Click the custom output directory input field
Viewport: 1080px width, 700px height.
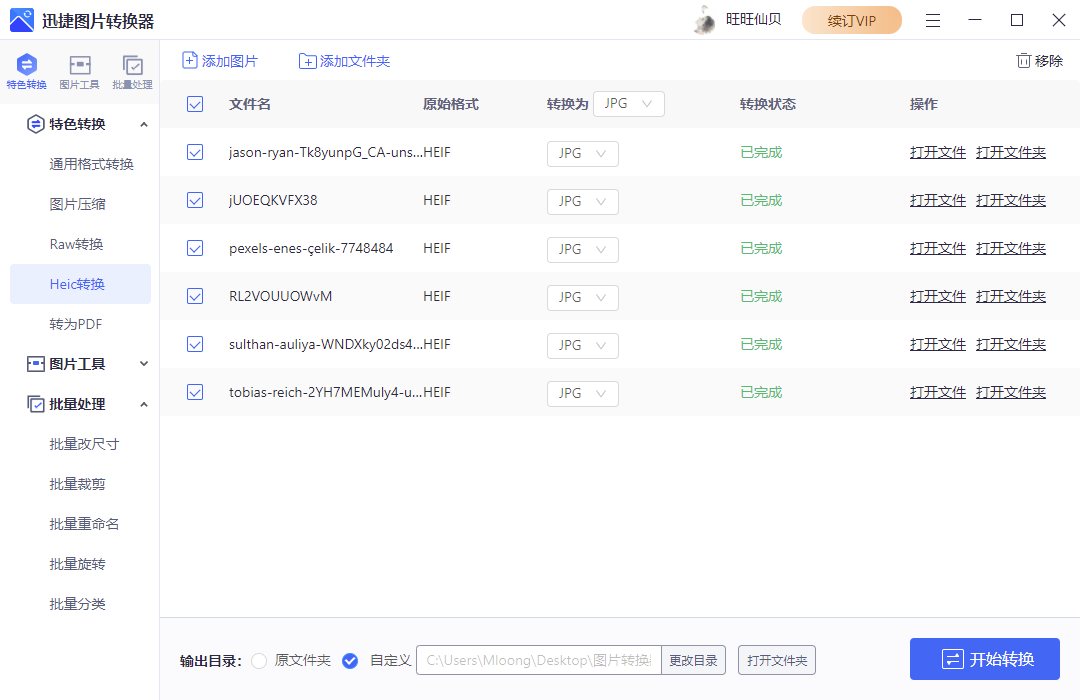(540, 660)
